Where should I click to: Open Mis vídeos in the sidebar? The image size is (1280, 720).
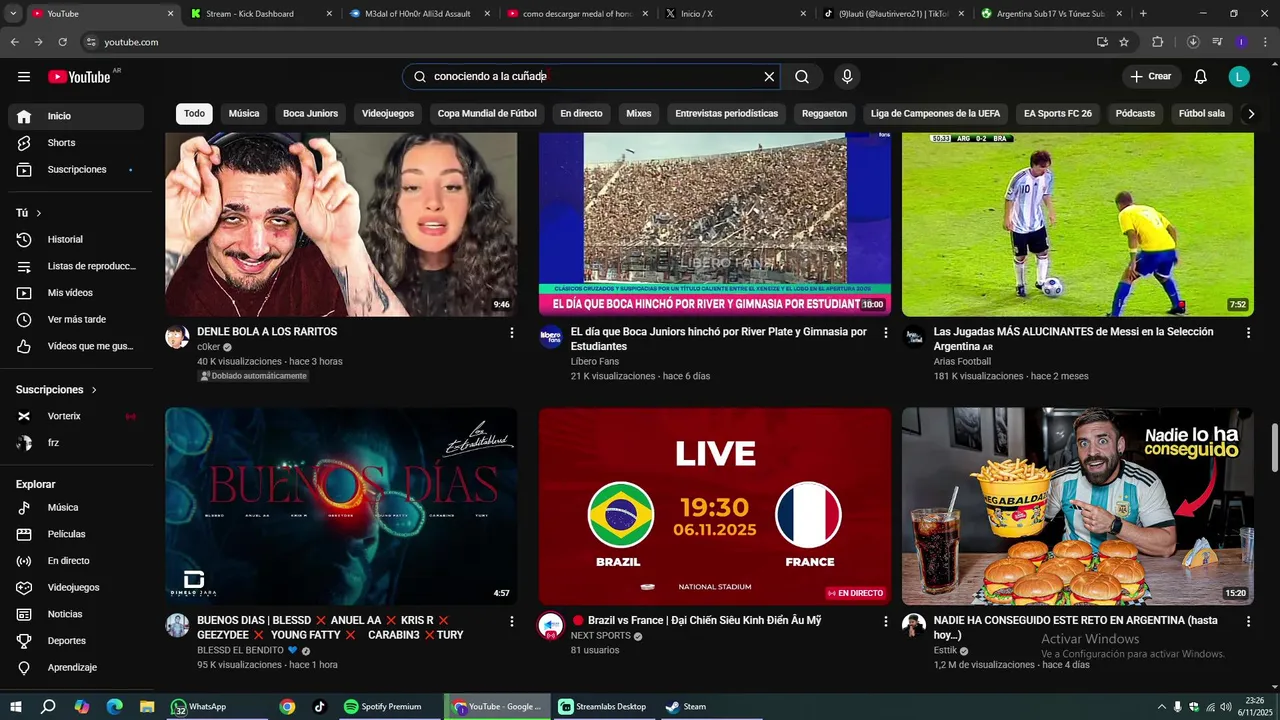coord(76,293)
